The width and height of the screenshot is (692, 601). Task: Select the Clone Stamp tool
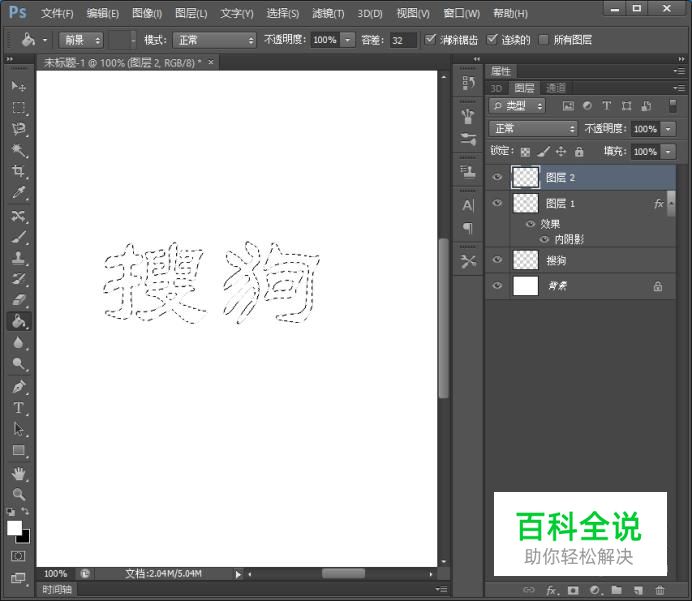(x=18, y=258)
